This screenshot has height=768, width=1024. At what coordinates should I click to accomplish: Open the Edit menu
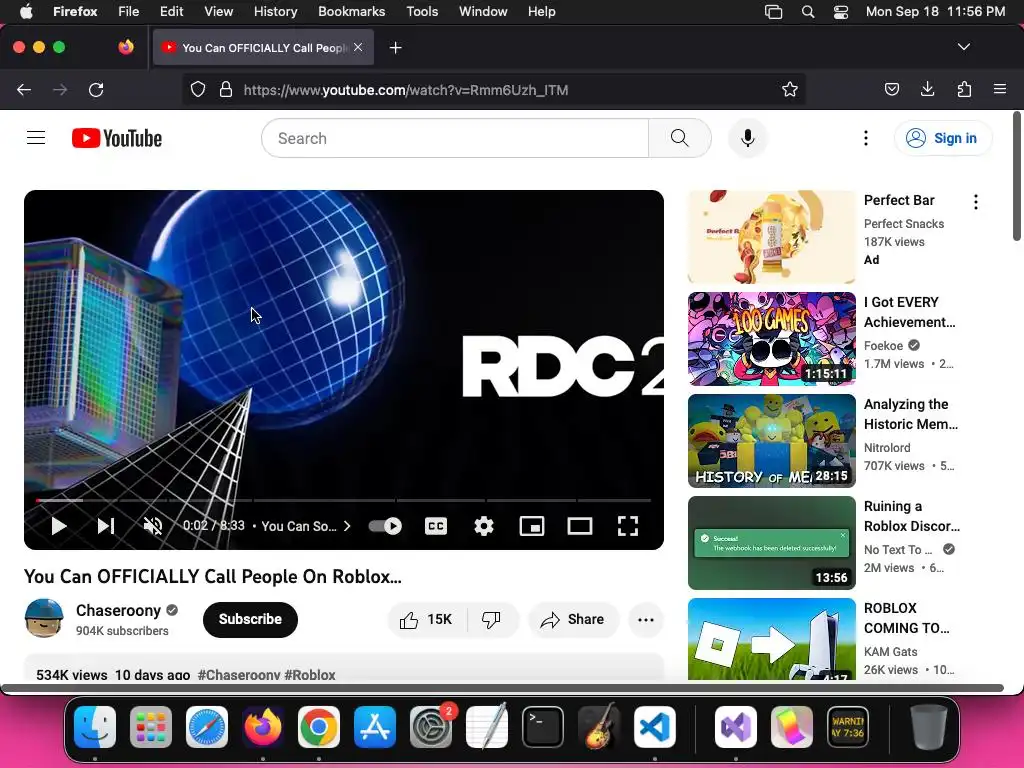click(x=171, y=11)
